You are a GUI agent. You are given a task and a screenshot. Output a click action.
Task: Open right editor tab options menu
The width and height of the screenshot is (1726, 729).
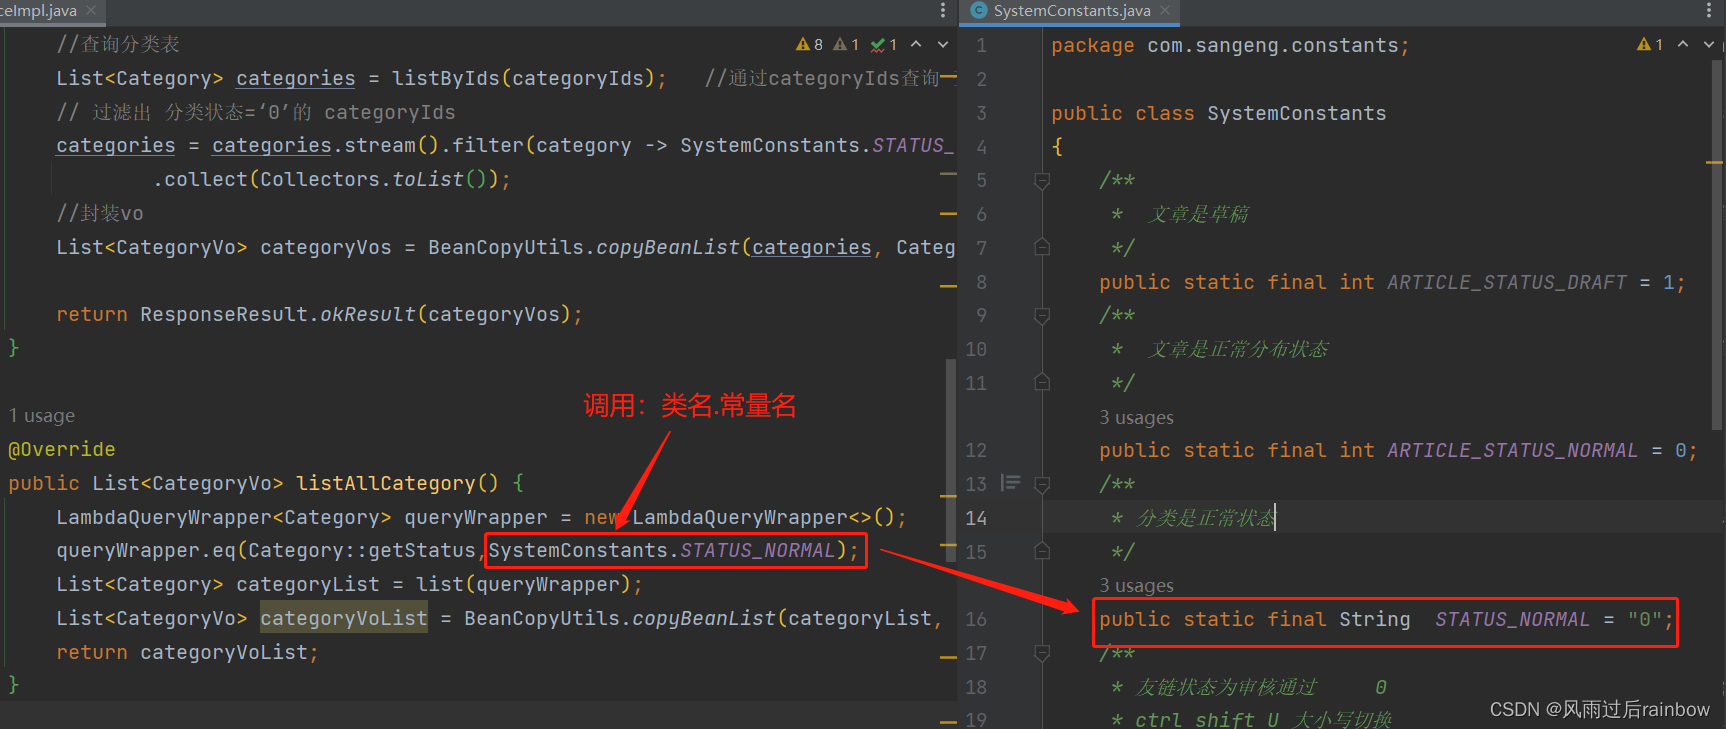[x=1709, y=10]
